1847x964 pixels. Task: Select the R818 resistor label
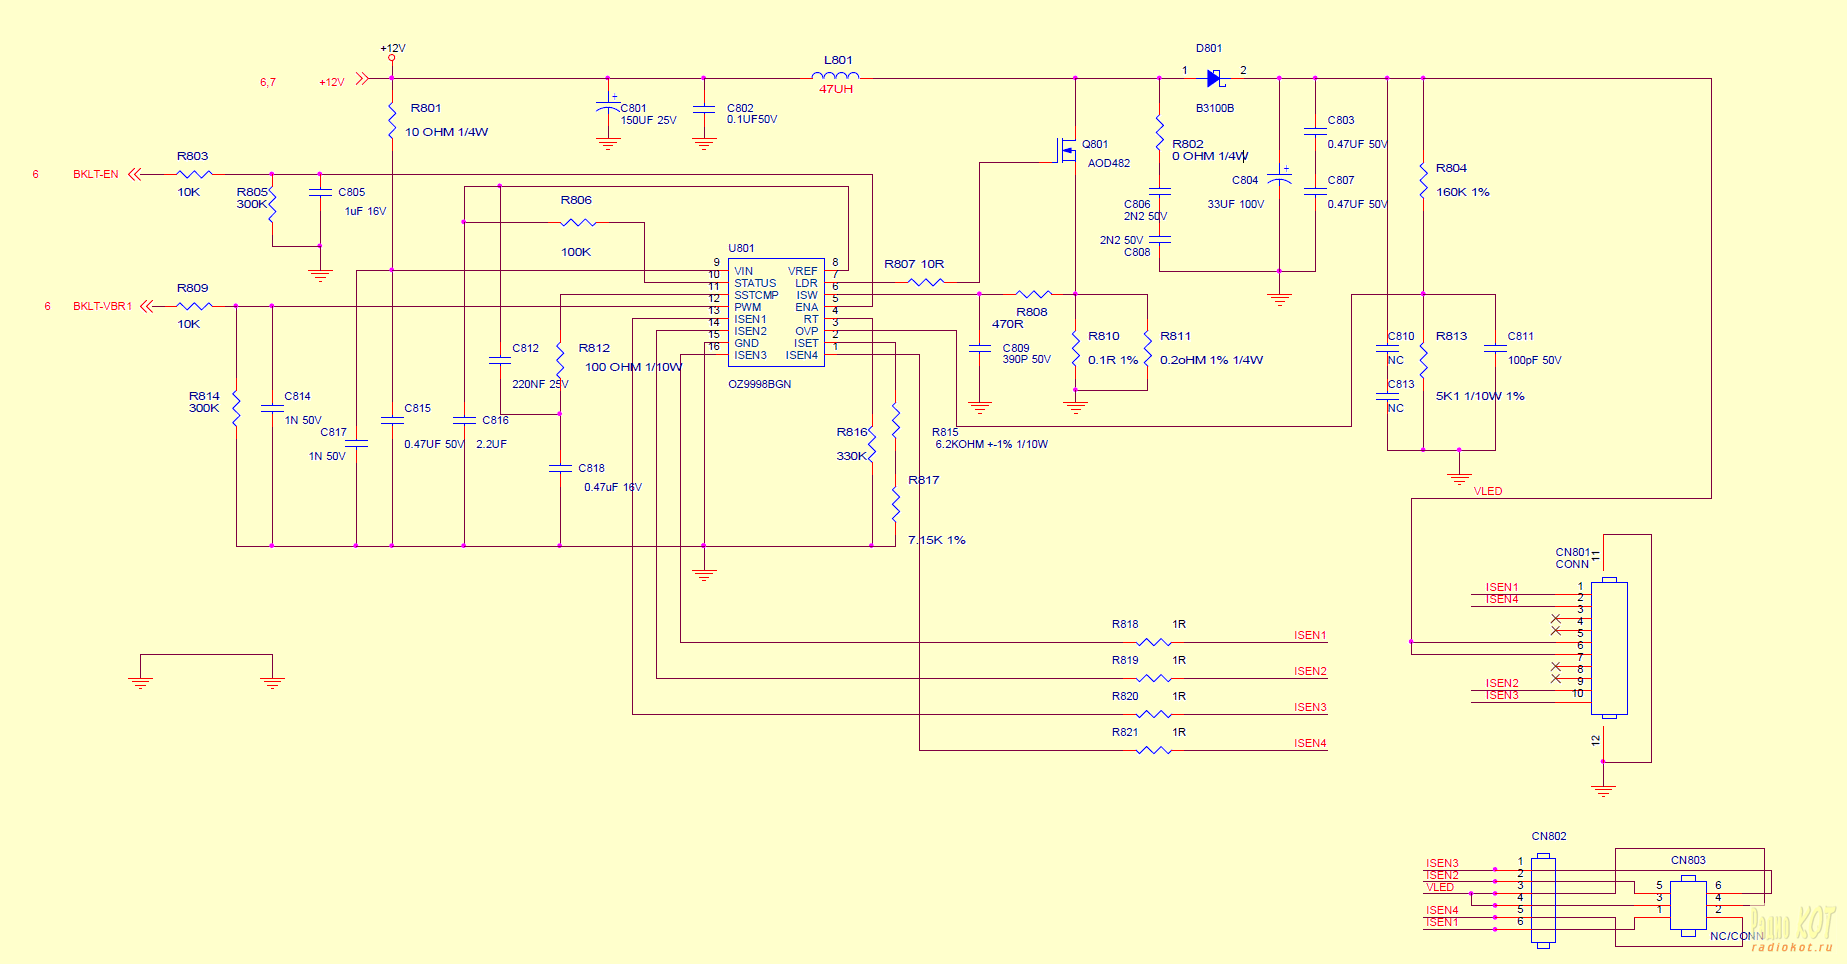tap(1125, 624)
